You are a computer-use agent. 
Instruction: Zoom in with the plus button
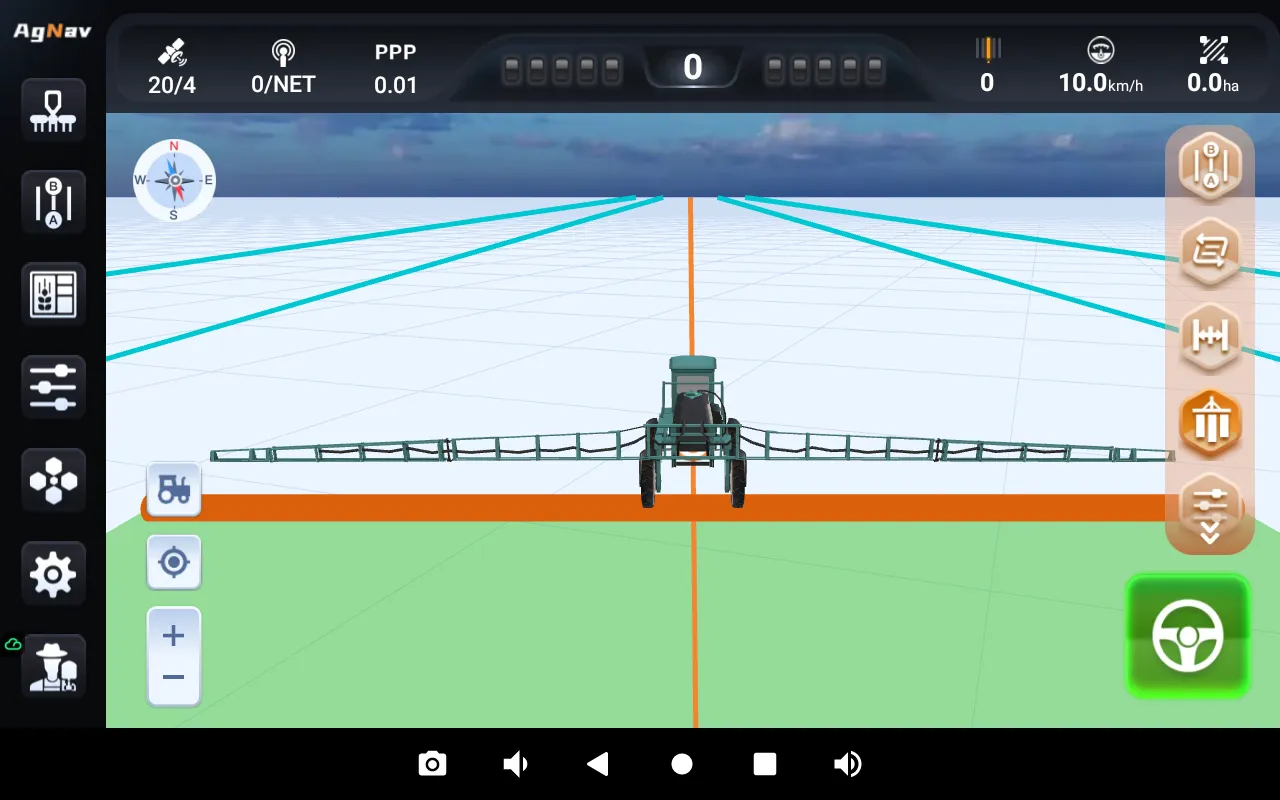174,635
